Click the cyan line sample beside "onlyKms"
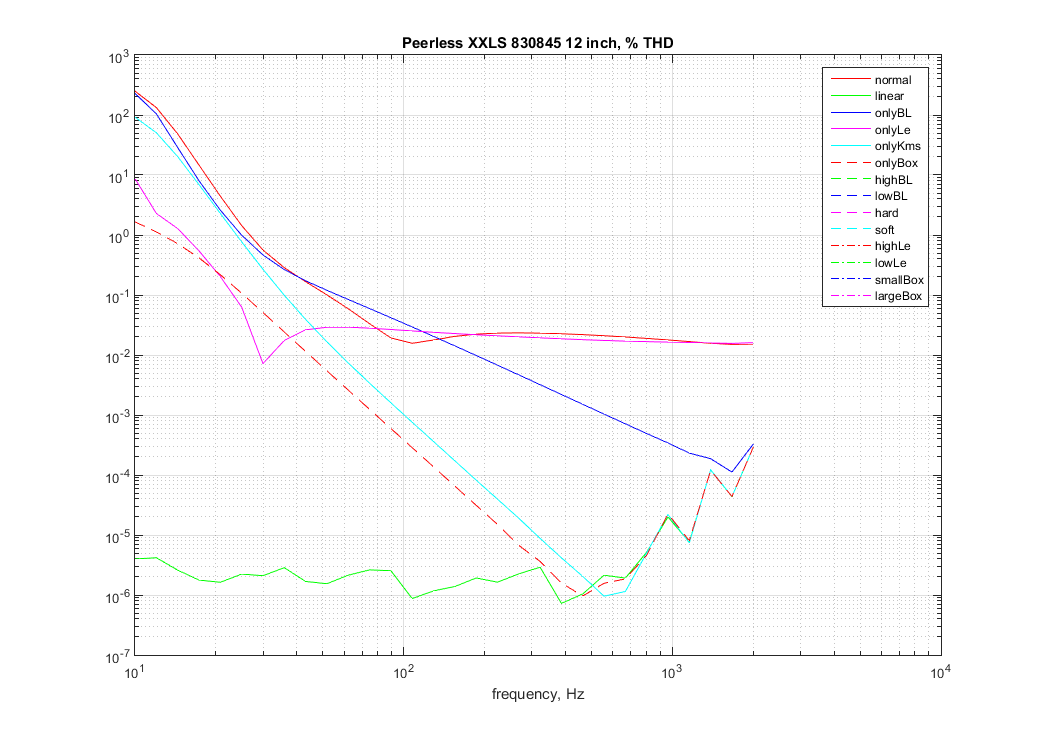The image size is (1040, 736). click(x=850, y=146)
